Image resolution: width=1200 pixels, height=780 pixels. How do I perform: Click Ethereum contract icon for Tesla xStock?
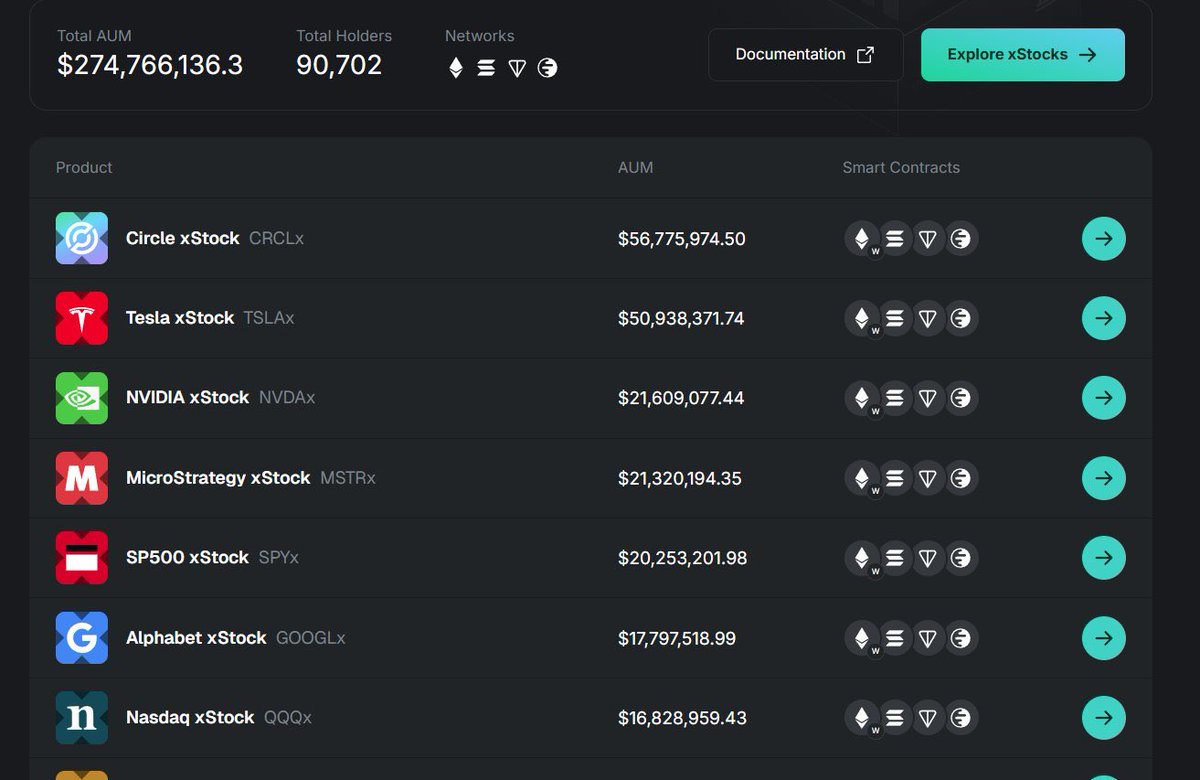[862, 318]
